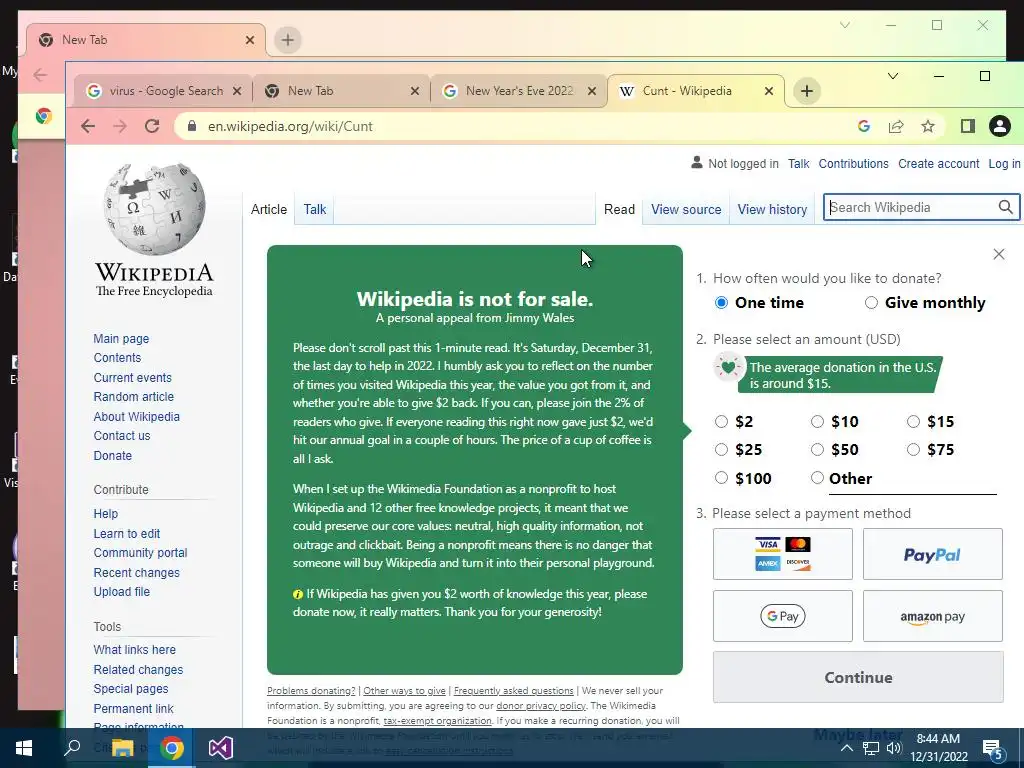Image resolution: width=1024 pixels, height=768 pixels.
Task: Select the $10 donation amount
Action: (x=817, y=422)
